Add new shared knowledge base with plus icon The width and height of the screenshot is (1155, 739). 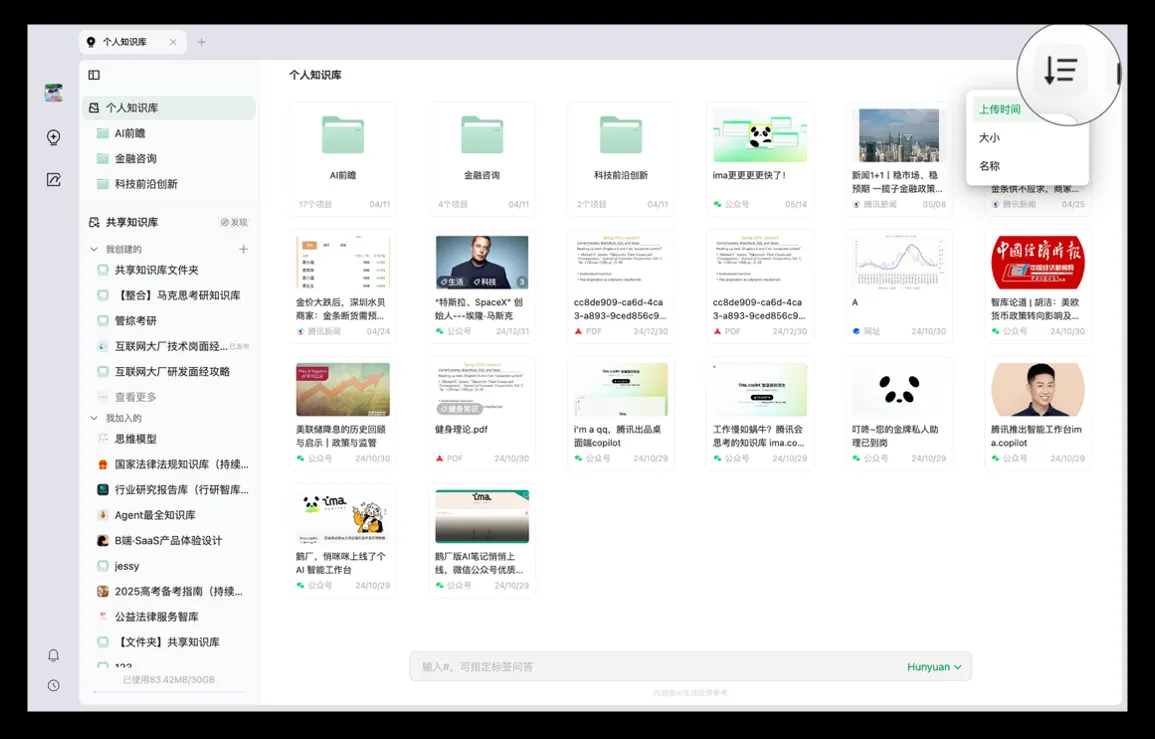tap(243, 249)
